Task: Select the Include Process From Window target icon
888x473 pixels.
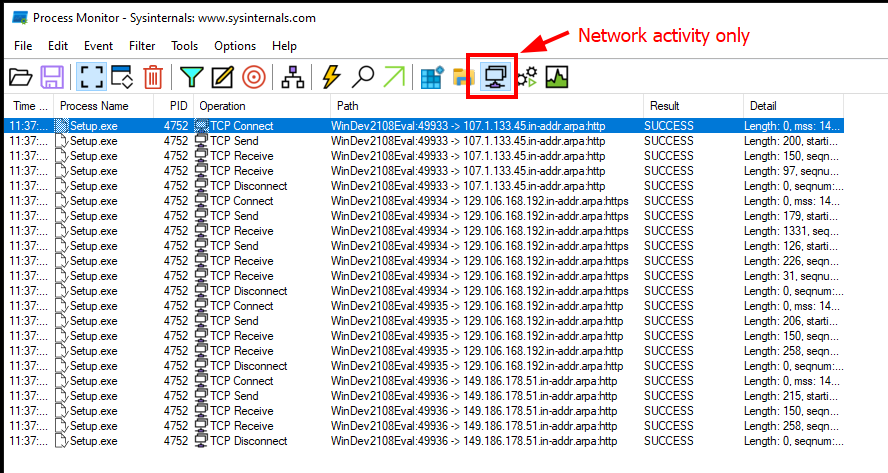Action: click(254, 77)
